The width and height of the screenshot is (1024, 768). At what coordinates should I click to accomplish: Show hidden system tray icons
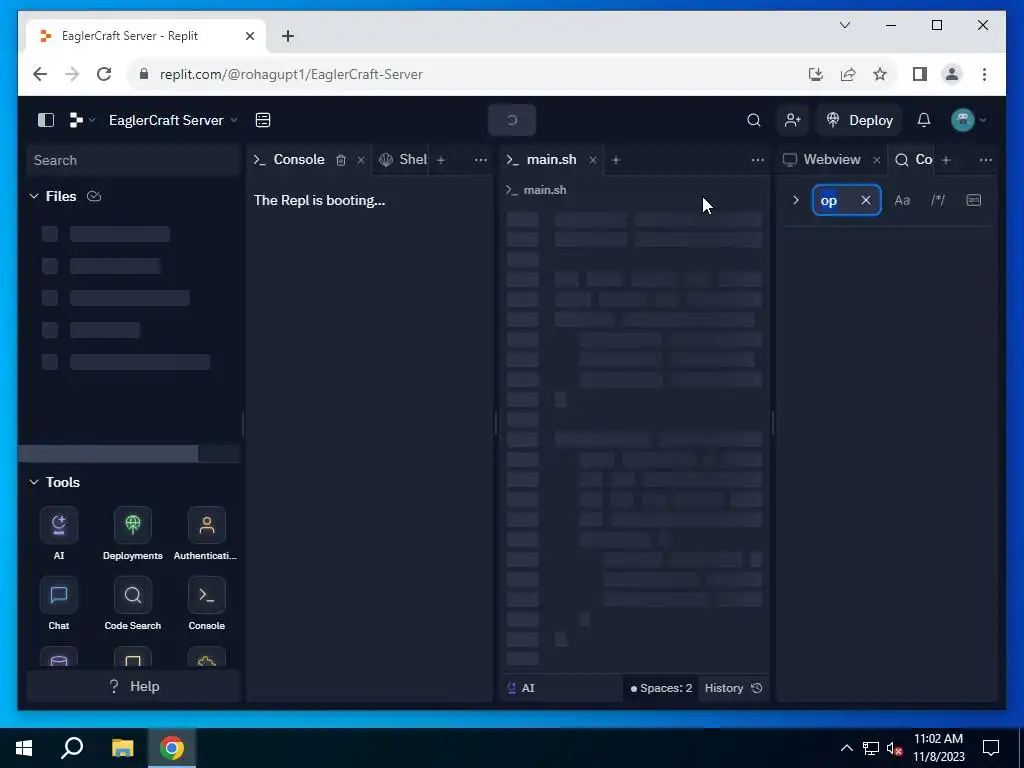click(846, 748)
